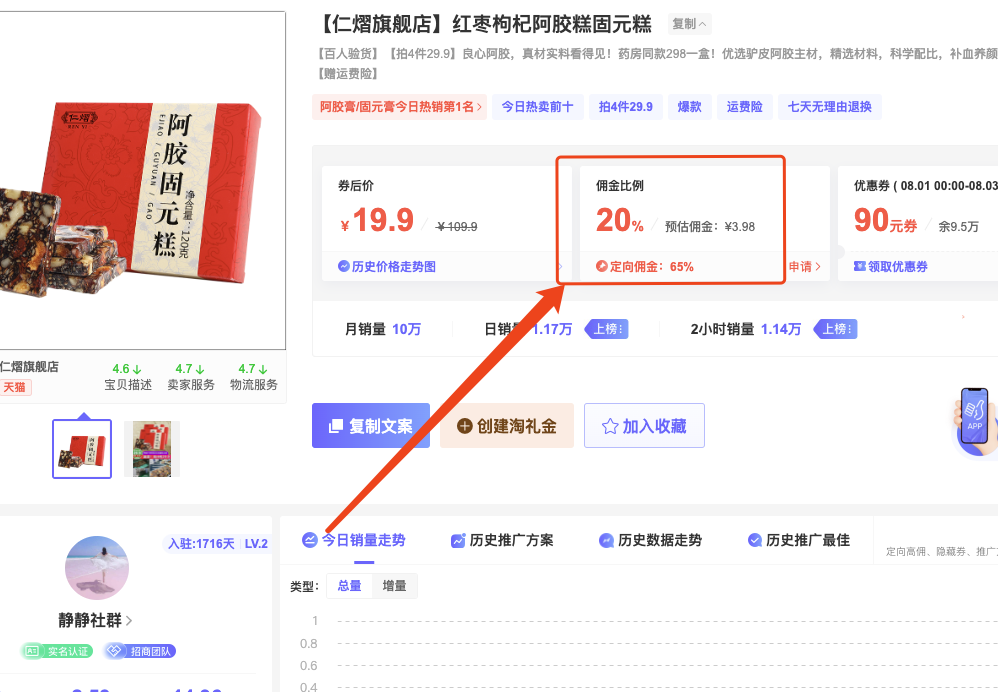Select first red box product thumbnail
This screenshot has width=998, height=692.
82,449
